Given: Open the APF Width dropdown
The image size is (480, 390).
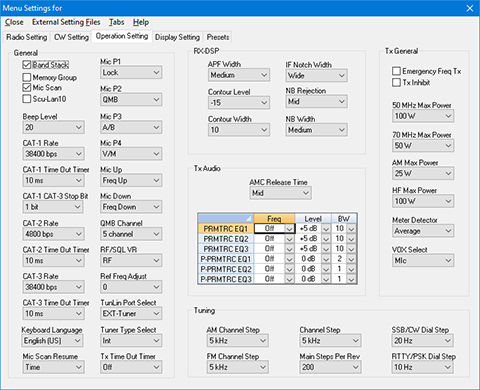Looking at the screenshot, I should 239,75.
